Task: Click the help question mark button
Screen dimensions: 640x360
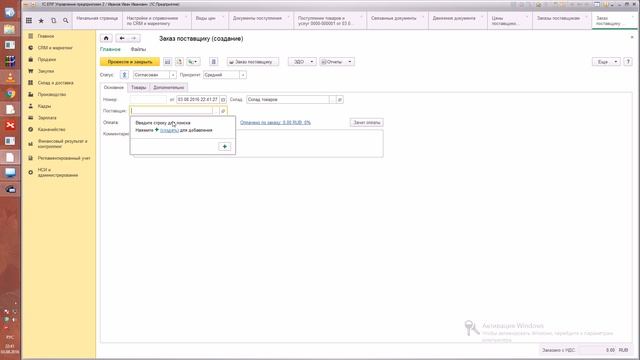Action: 628,62
